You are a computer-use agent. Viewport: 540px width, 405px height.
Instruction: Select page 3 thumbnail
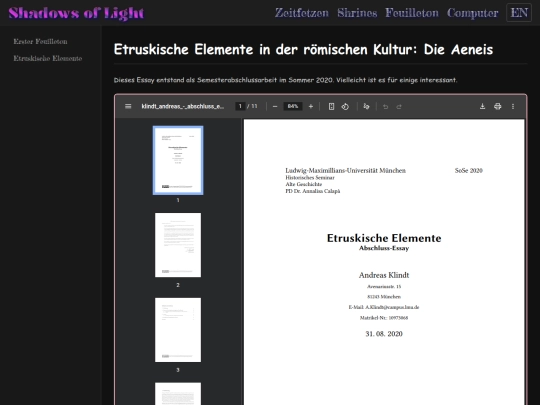(178, 330)
